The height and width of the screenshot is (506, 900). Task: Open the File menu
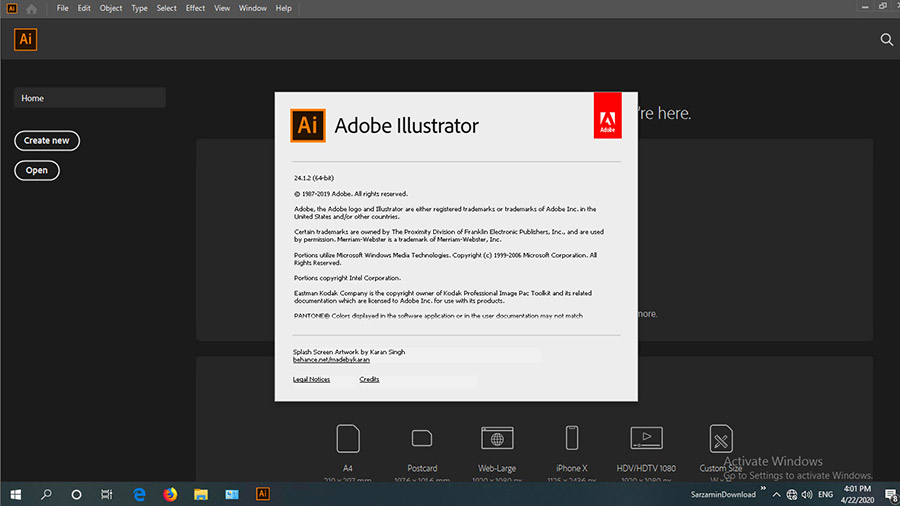pos(63,8)
